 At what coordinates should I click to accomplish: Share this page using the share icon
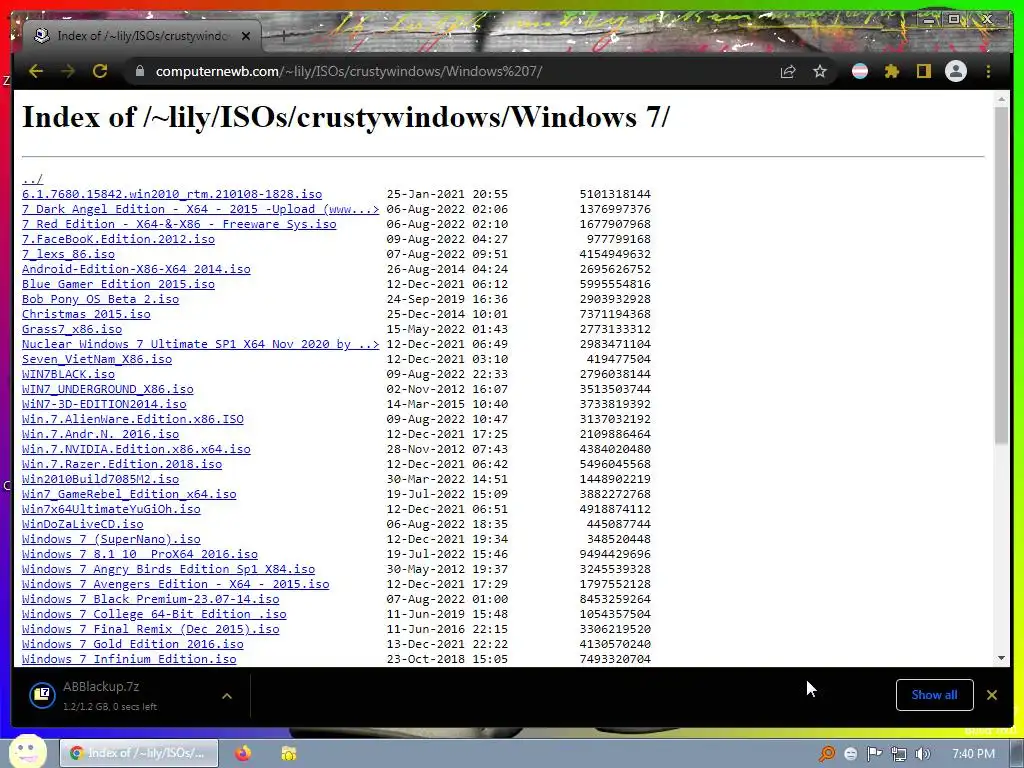tap(788, 71)
